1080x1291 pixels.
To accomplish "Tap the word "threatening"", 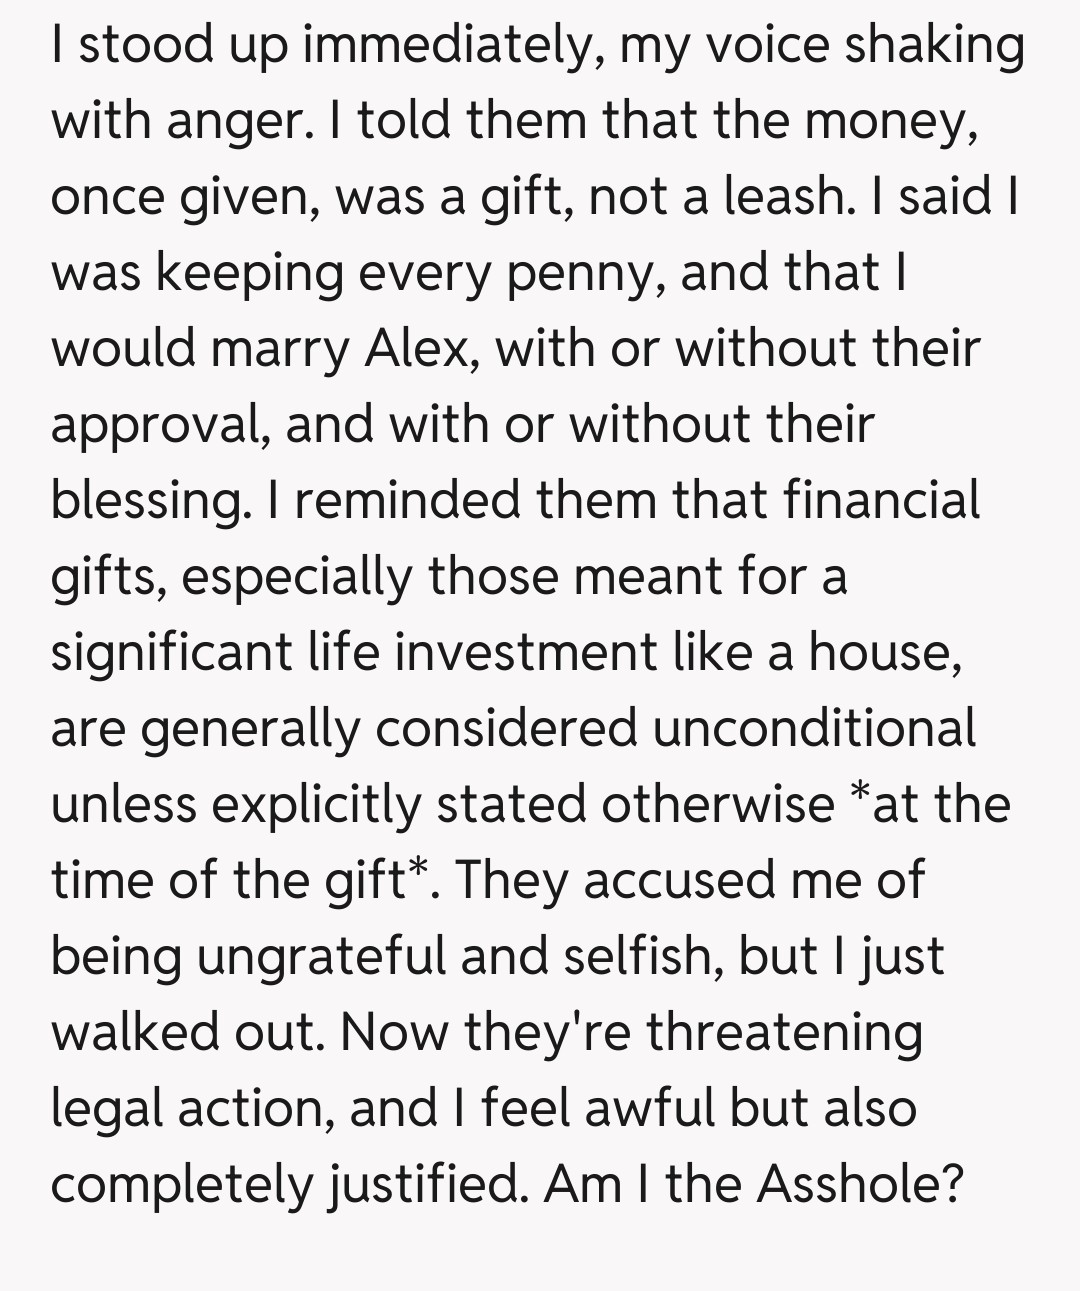I will pos(784,1033).
